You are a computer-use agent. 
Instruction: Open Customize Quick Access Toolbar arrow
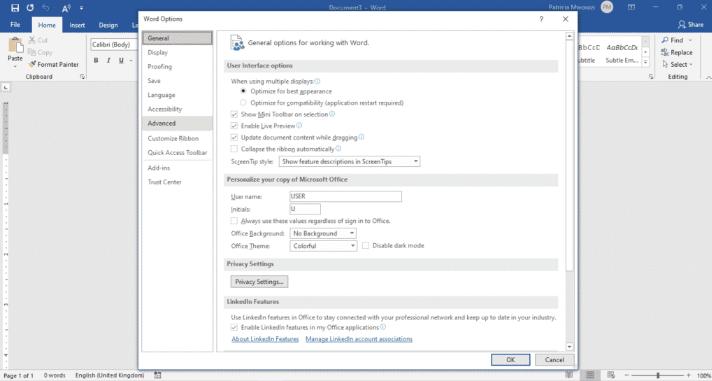(81, 8)
